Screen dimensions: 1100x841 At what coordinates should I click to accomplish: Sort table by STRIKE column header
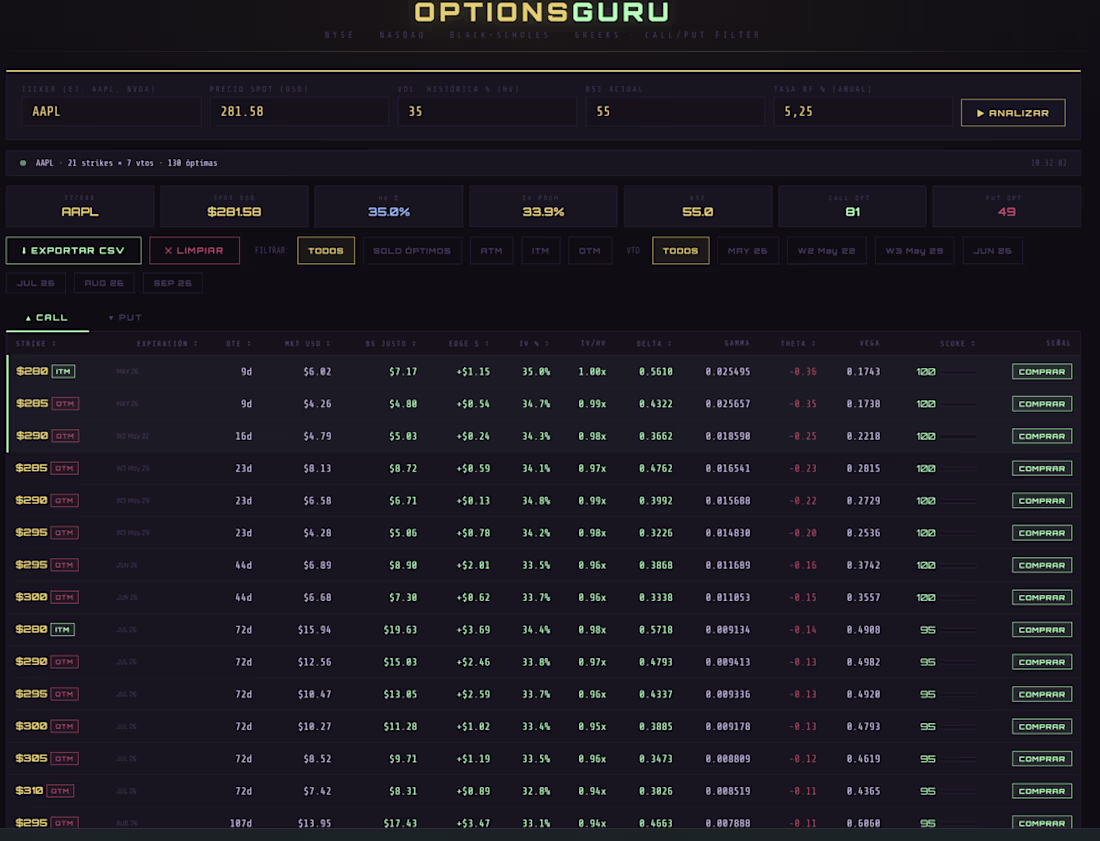coord(36,343)
